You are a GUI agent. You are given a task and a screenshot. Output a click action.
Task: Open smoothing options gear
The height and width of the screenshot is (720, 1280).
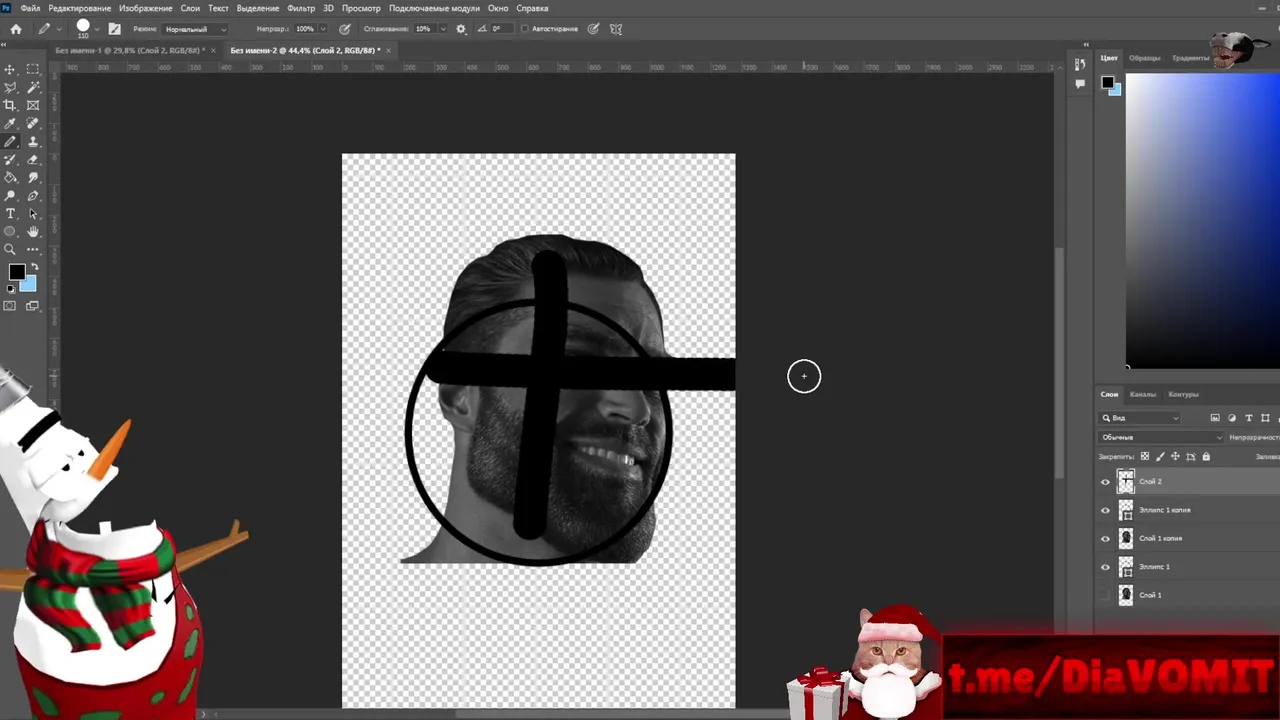461,29
